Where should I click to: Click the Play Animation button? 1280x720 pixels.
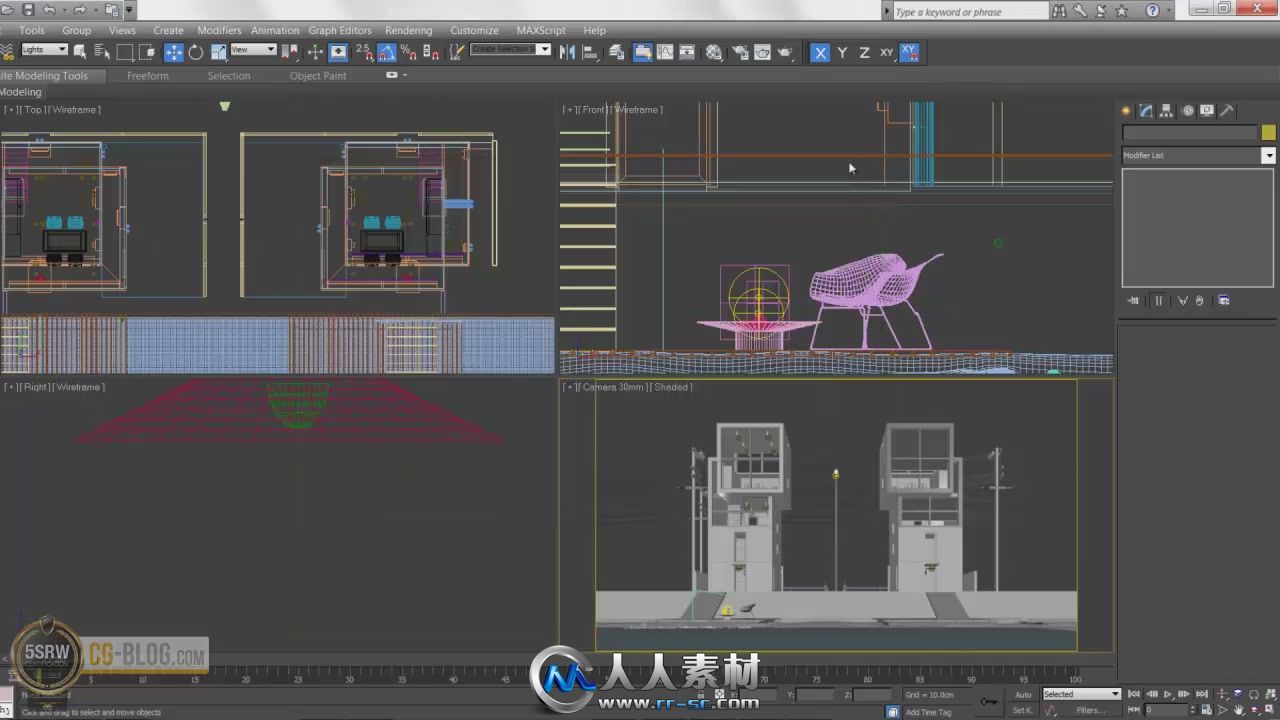click(1168, 694)
